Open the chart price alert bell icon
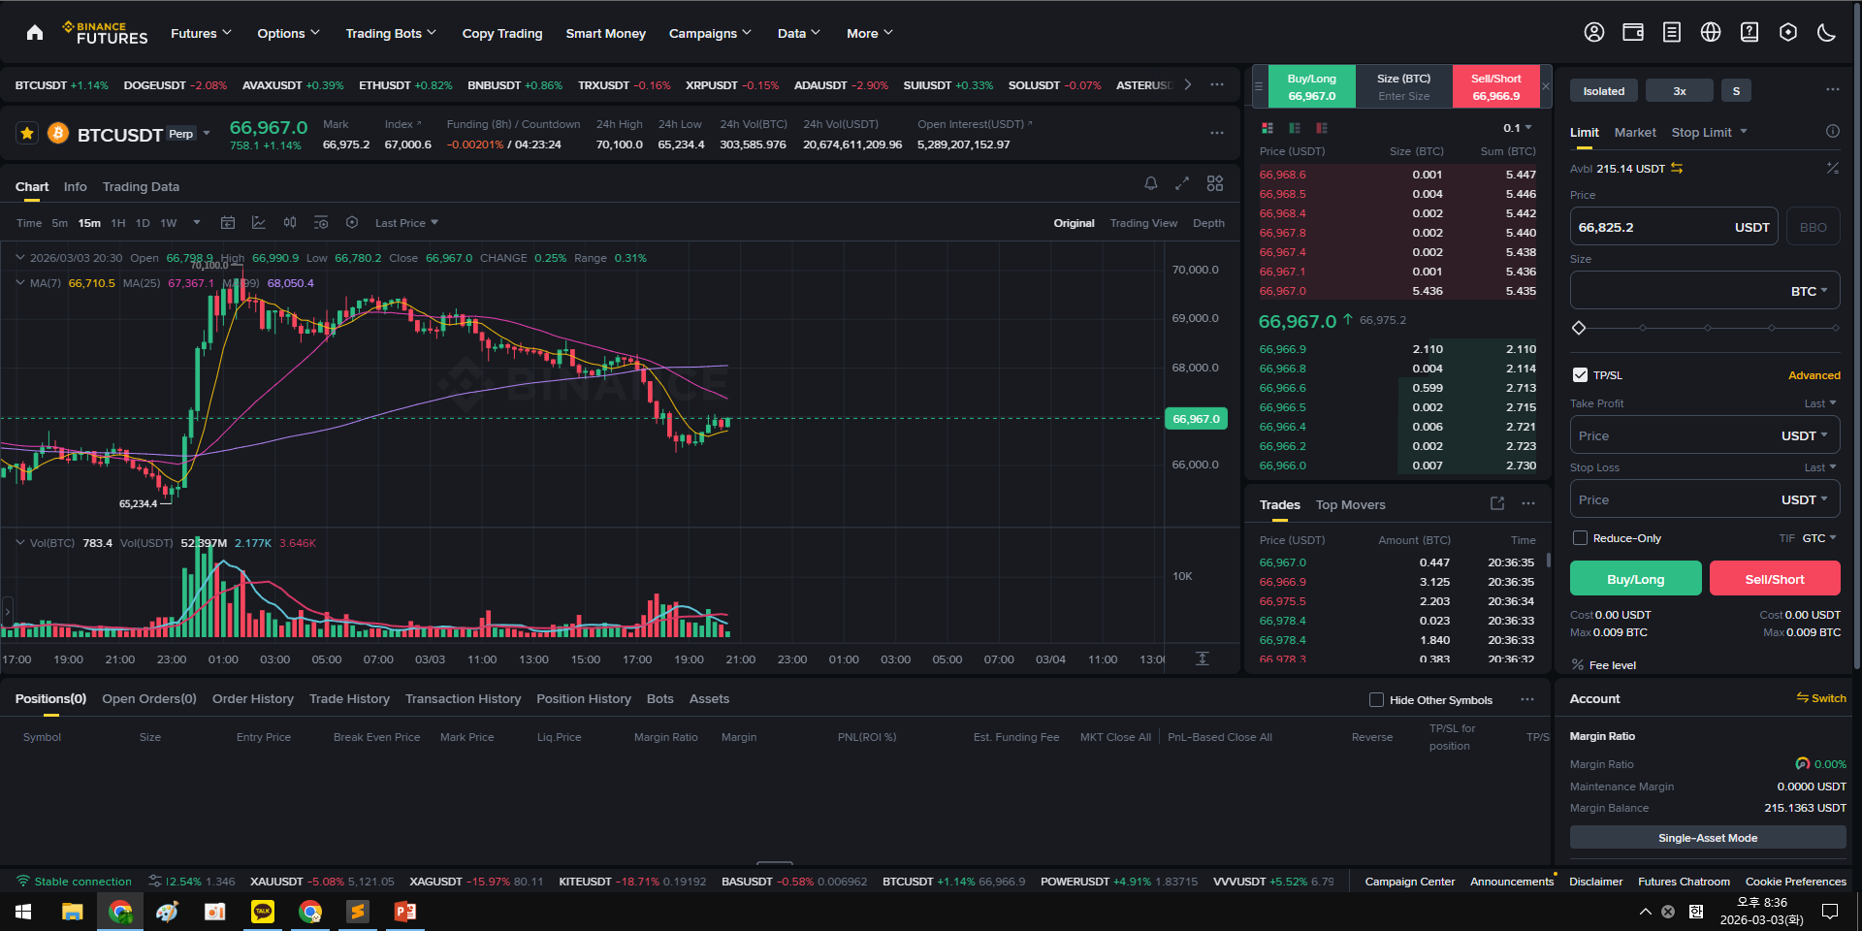 pos(1151,184)
